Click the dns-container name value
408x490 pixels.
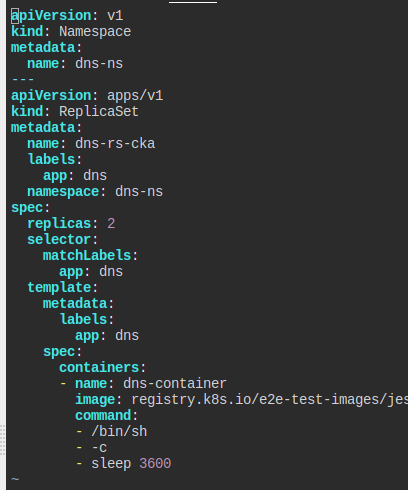point(175,384)
